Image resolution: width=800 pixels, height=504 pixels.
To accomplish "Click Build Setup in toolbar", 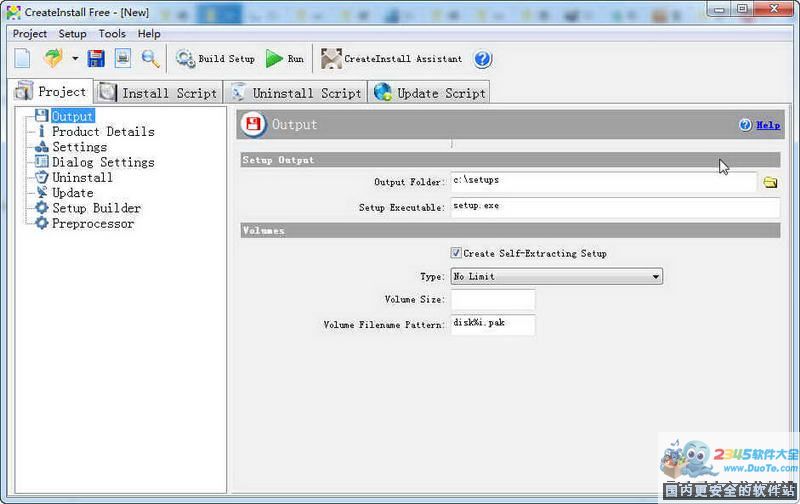I will [x=215, y=59].
